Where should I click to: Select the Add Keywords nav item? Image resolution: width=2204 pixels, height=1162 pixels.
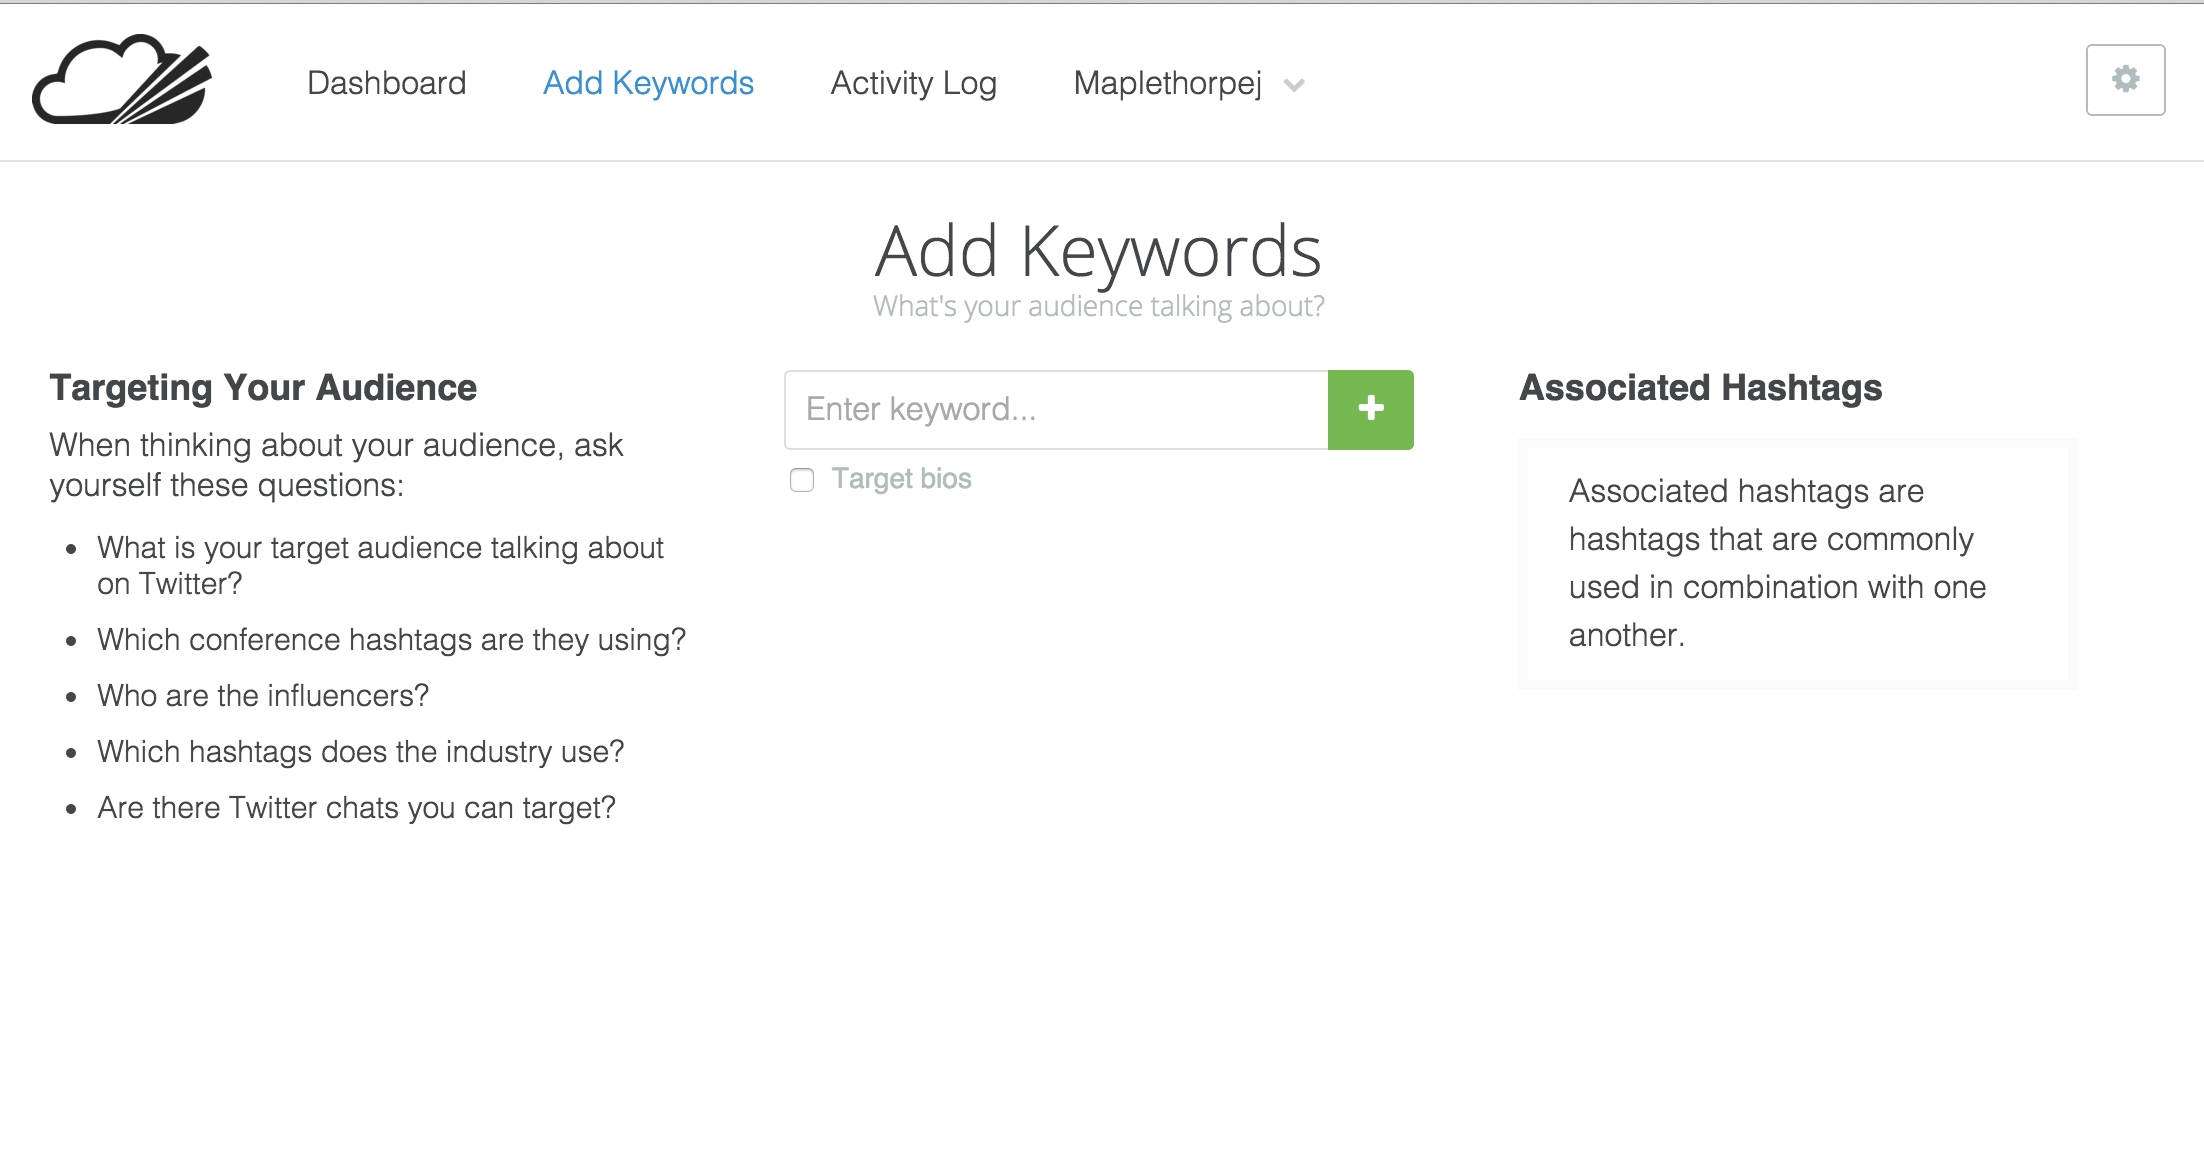click(648, 83)
